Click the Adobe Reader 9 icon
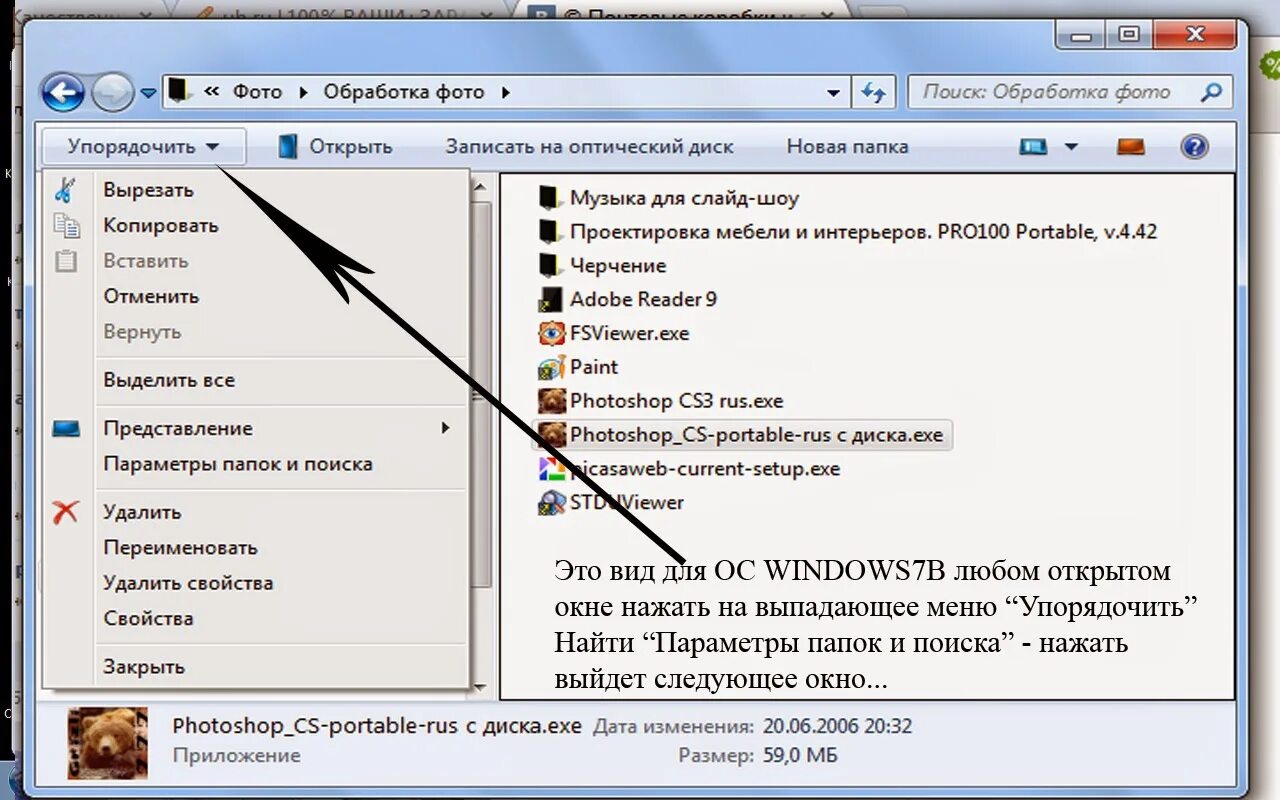The image size is (1280, 800). (x=551, y=299)
